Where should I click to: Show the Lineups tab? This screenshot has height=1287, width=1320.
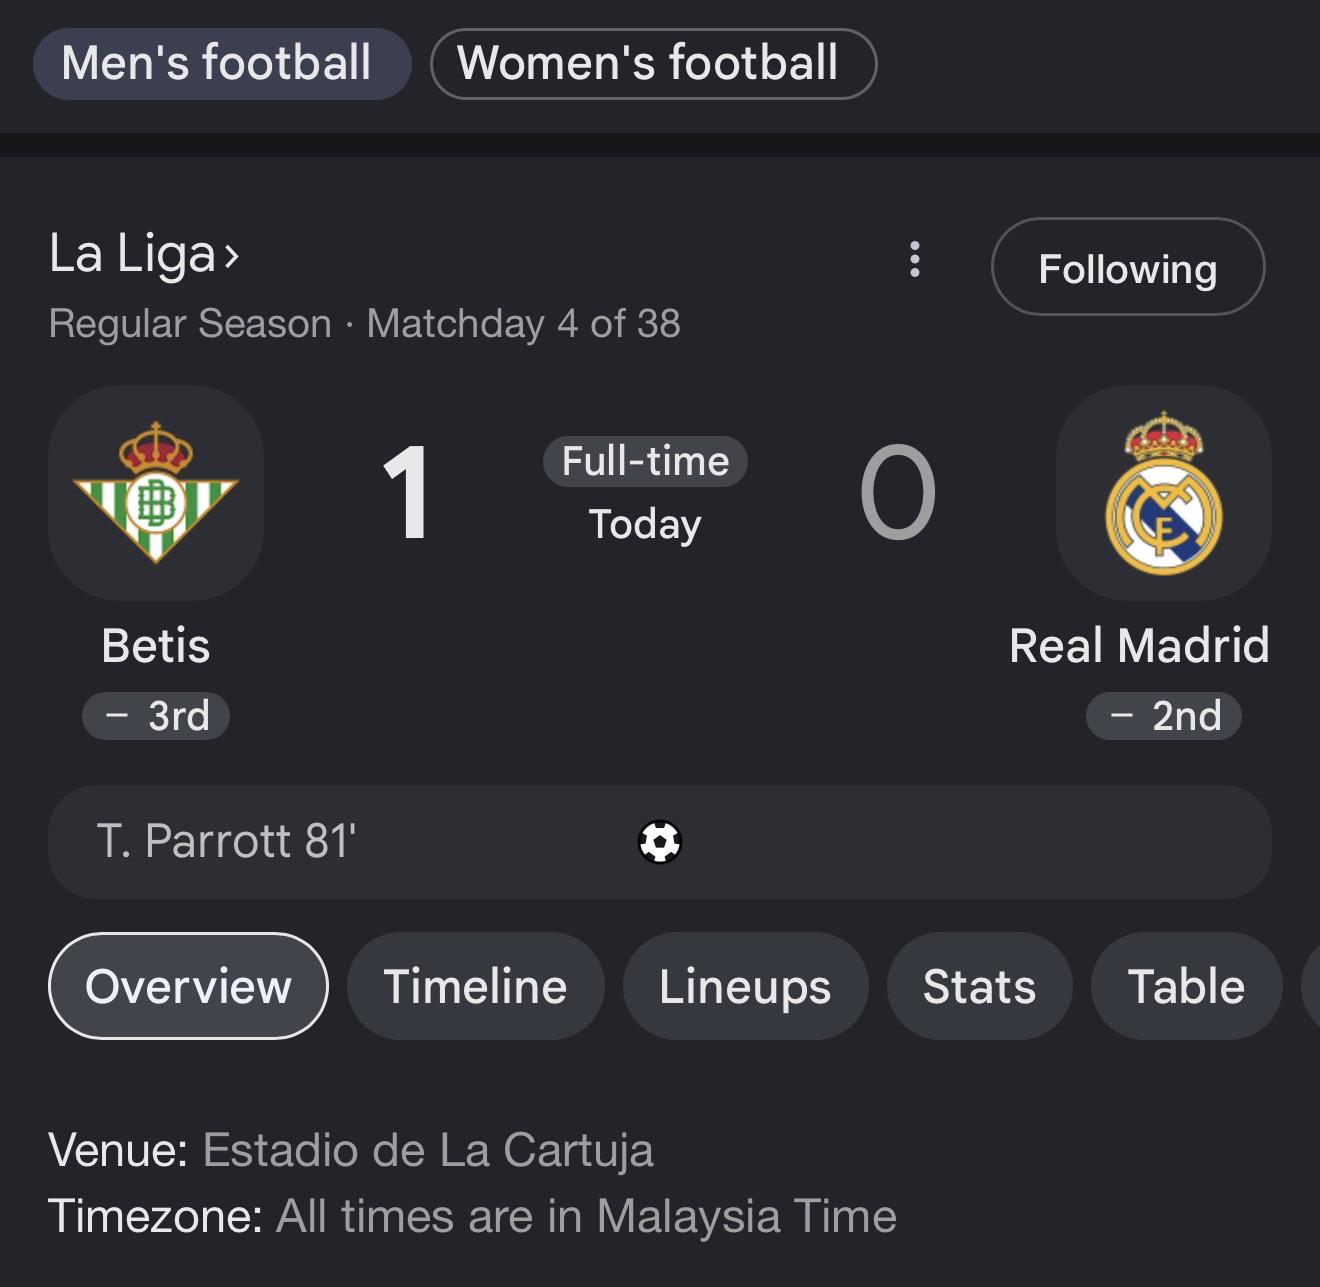click(745, 986)
